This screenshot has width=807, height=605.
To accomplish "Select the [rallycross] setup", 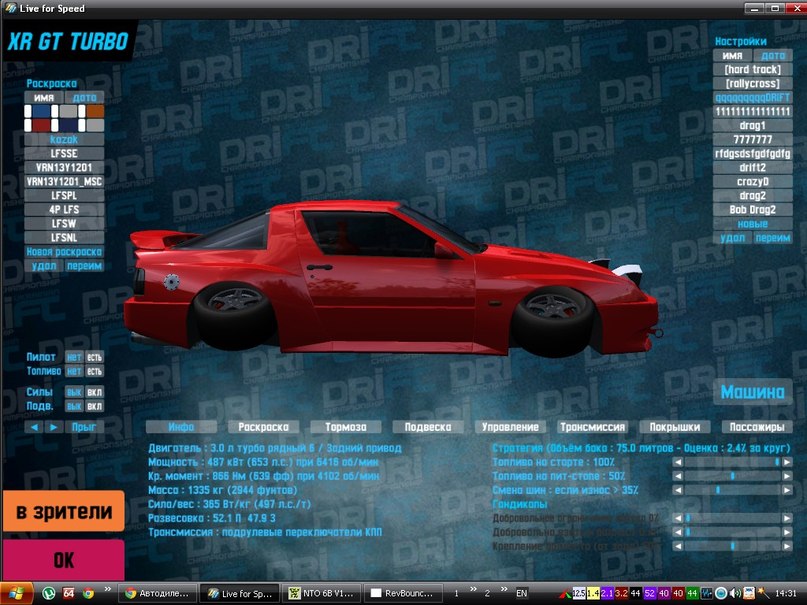I will pyautogui.click(x=752, y=83).
